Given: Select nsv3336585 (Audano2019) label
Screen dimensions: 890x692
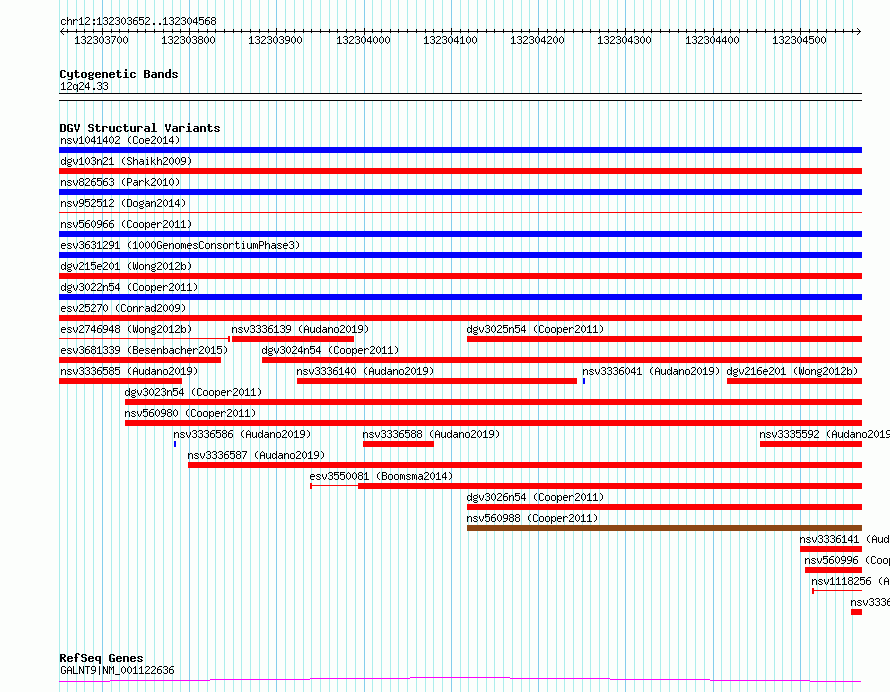Looking at the screenshot, I should (129, 371).
